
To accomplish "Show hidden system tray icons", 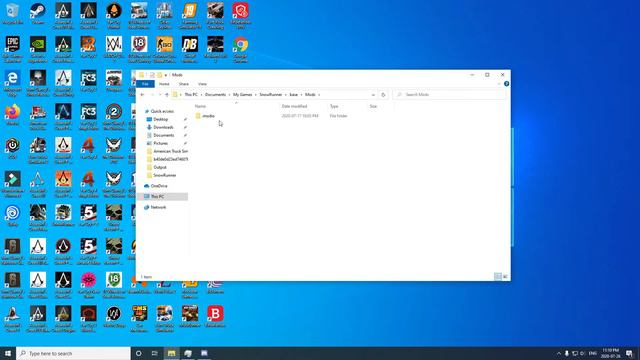I will tap(559, 353).
